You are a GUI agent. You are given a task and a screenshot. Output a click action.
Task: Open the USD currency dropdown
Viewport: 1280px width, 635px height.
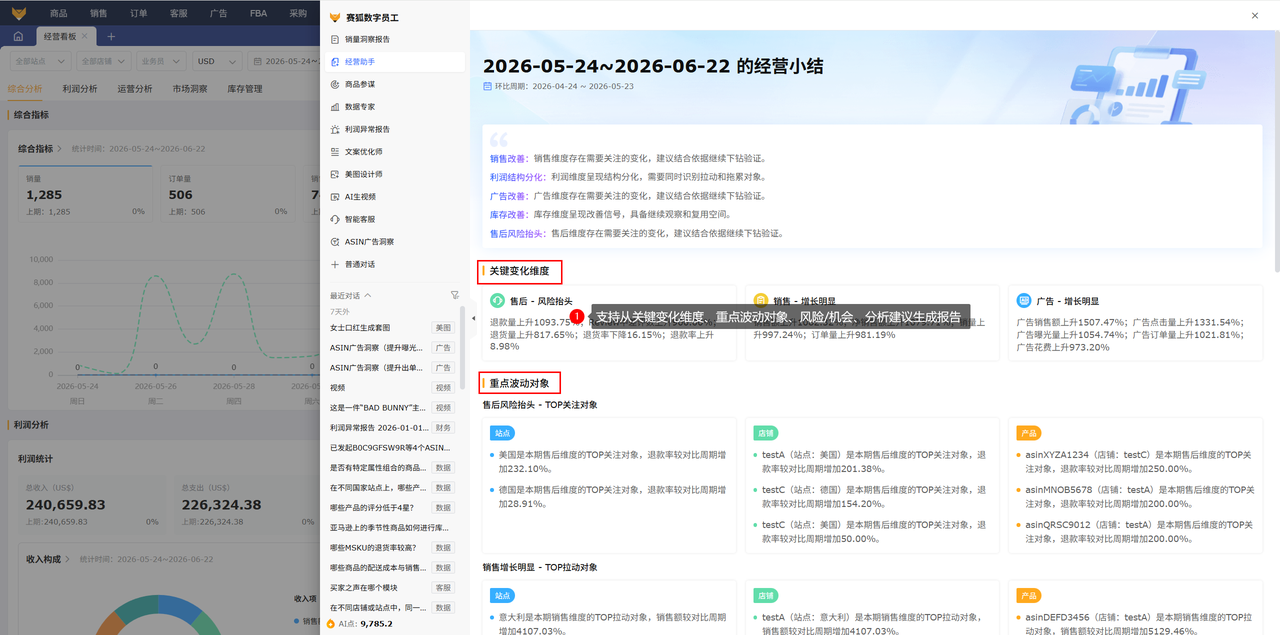pos(218,61)
